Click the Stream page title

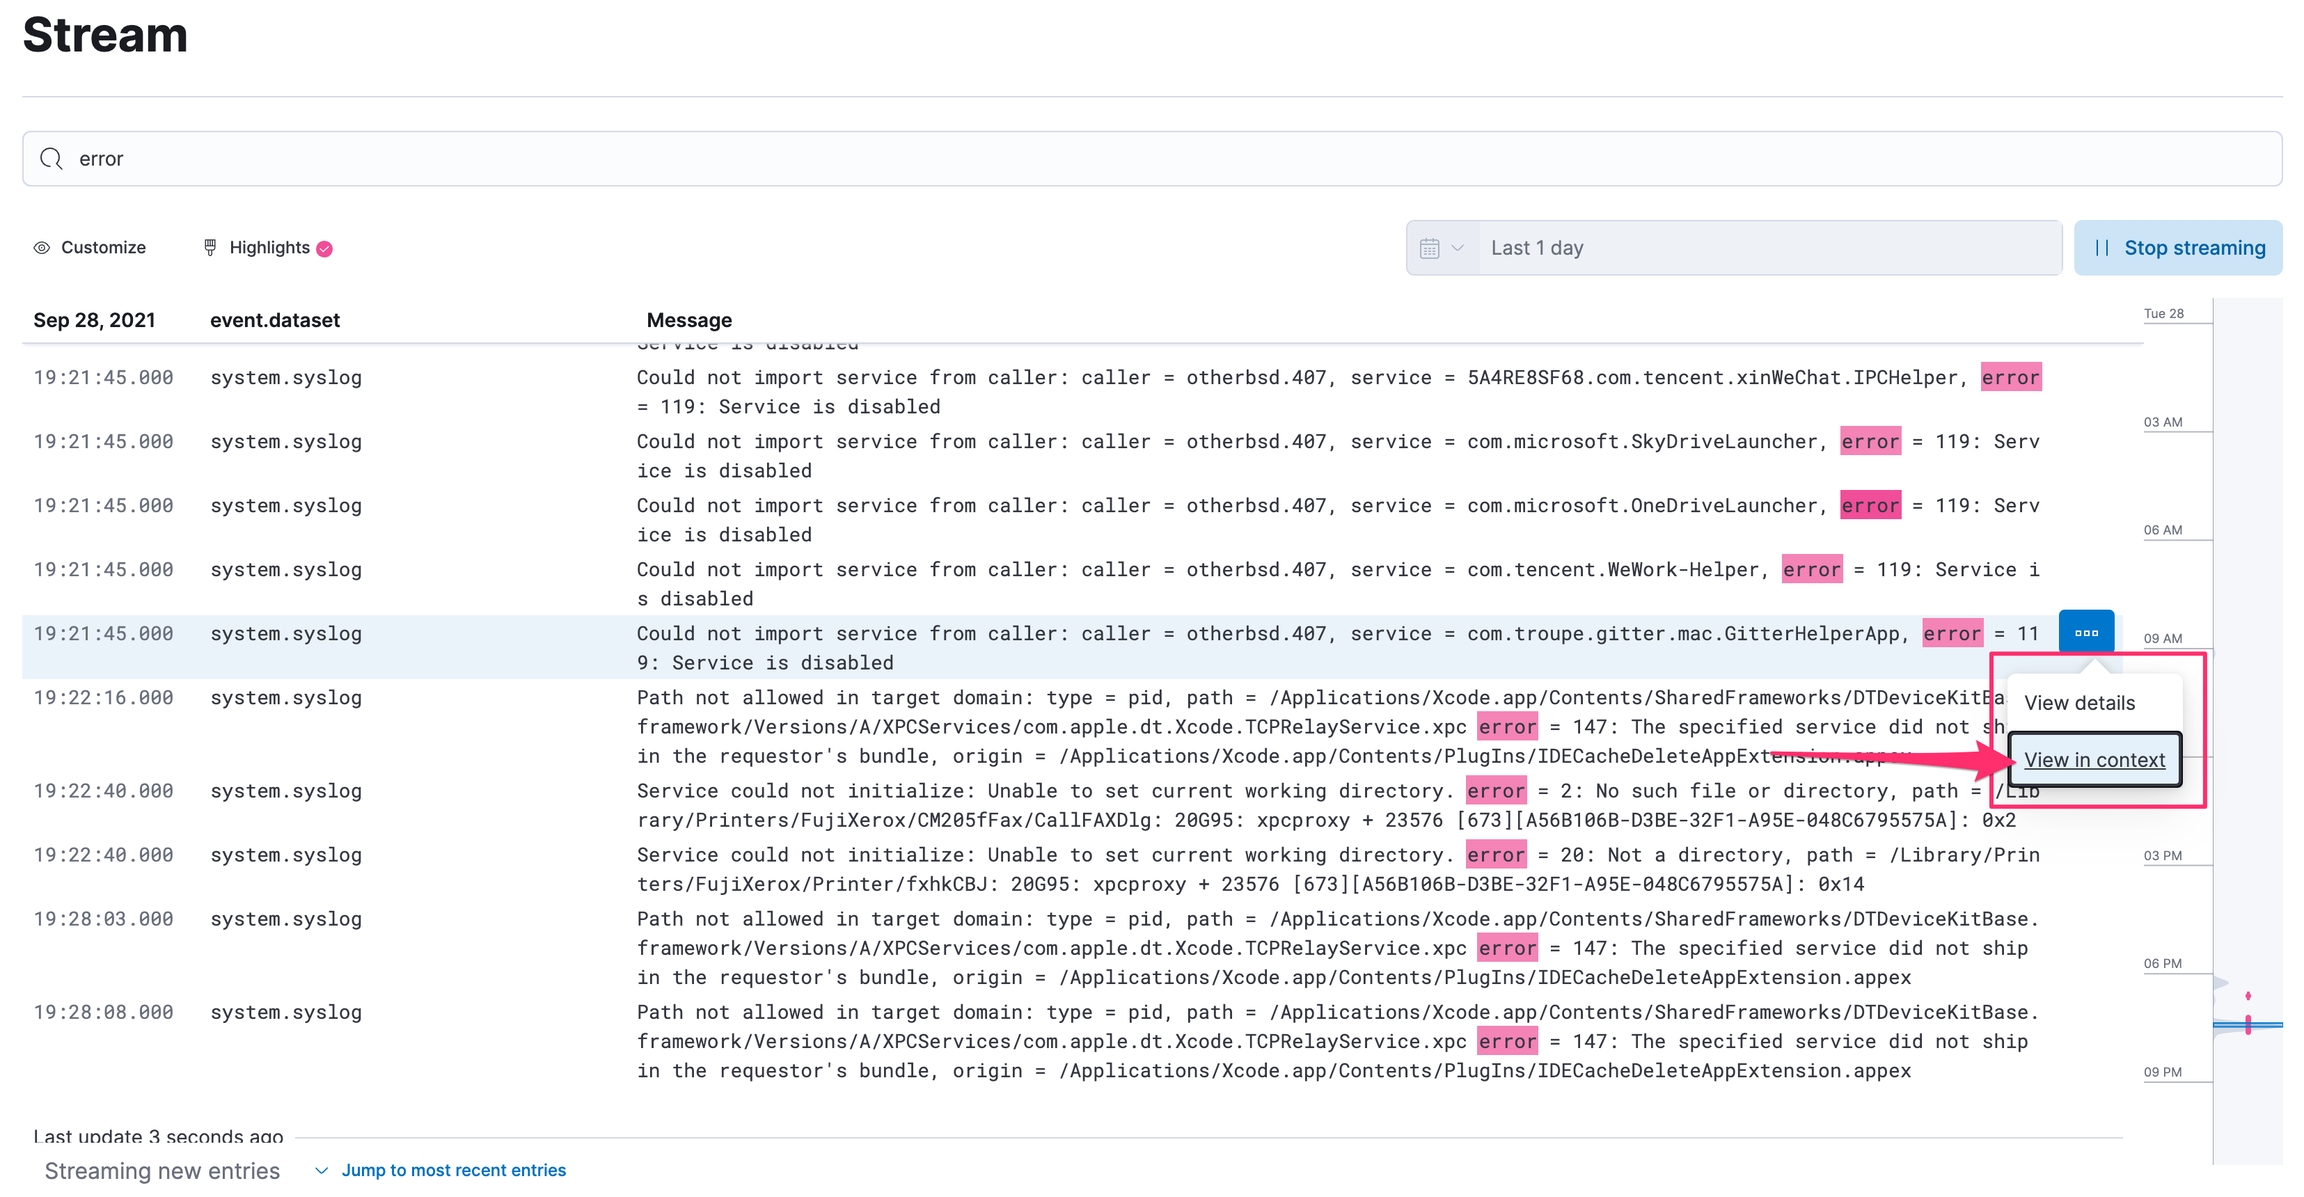tap(105, 35)
